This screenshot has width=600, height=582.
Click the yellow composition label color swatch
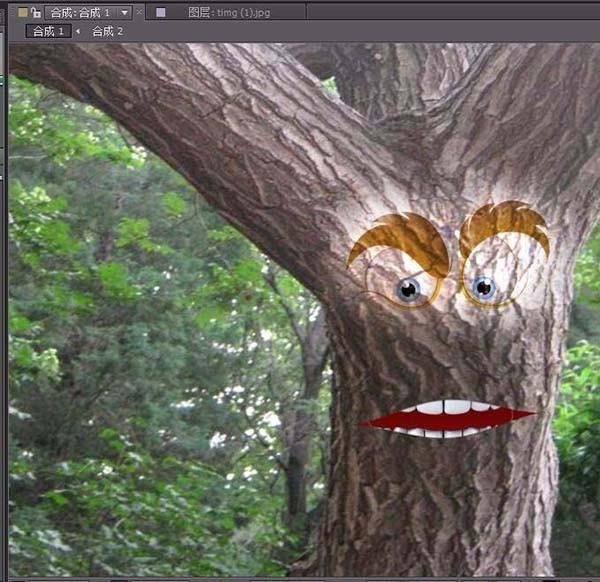click(22, 12)
